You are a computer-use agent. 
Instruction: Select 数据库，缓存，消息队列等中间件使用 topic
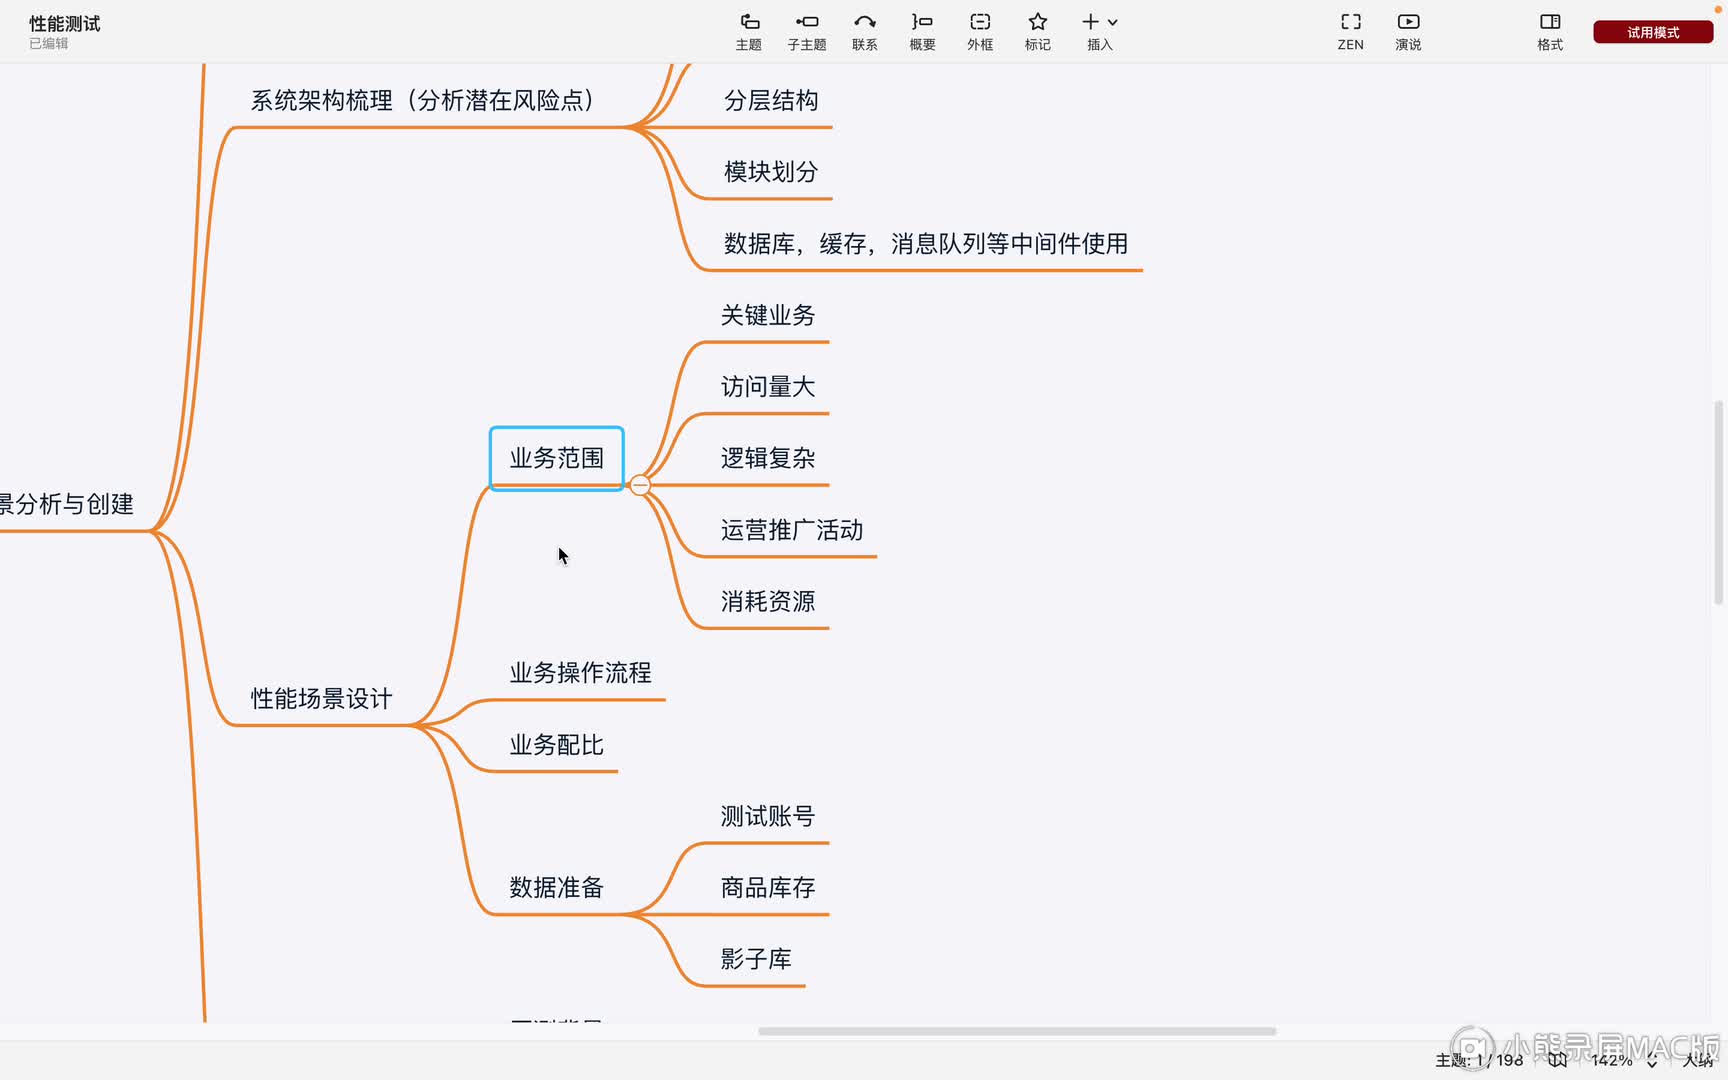coord(926,244)
